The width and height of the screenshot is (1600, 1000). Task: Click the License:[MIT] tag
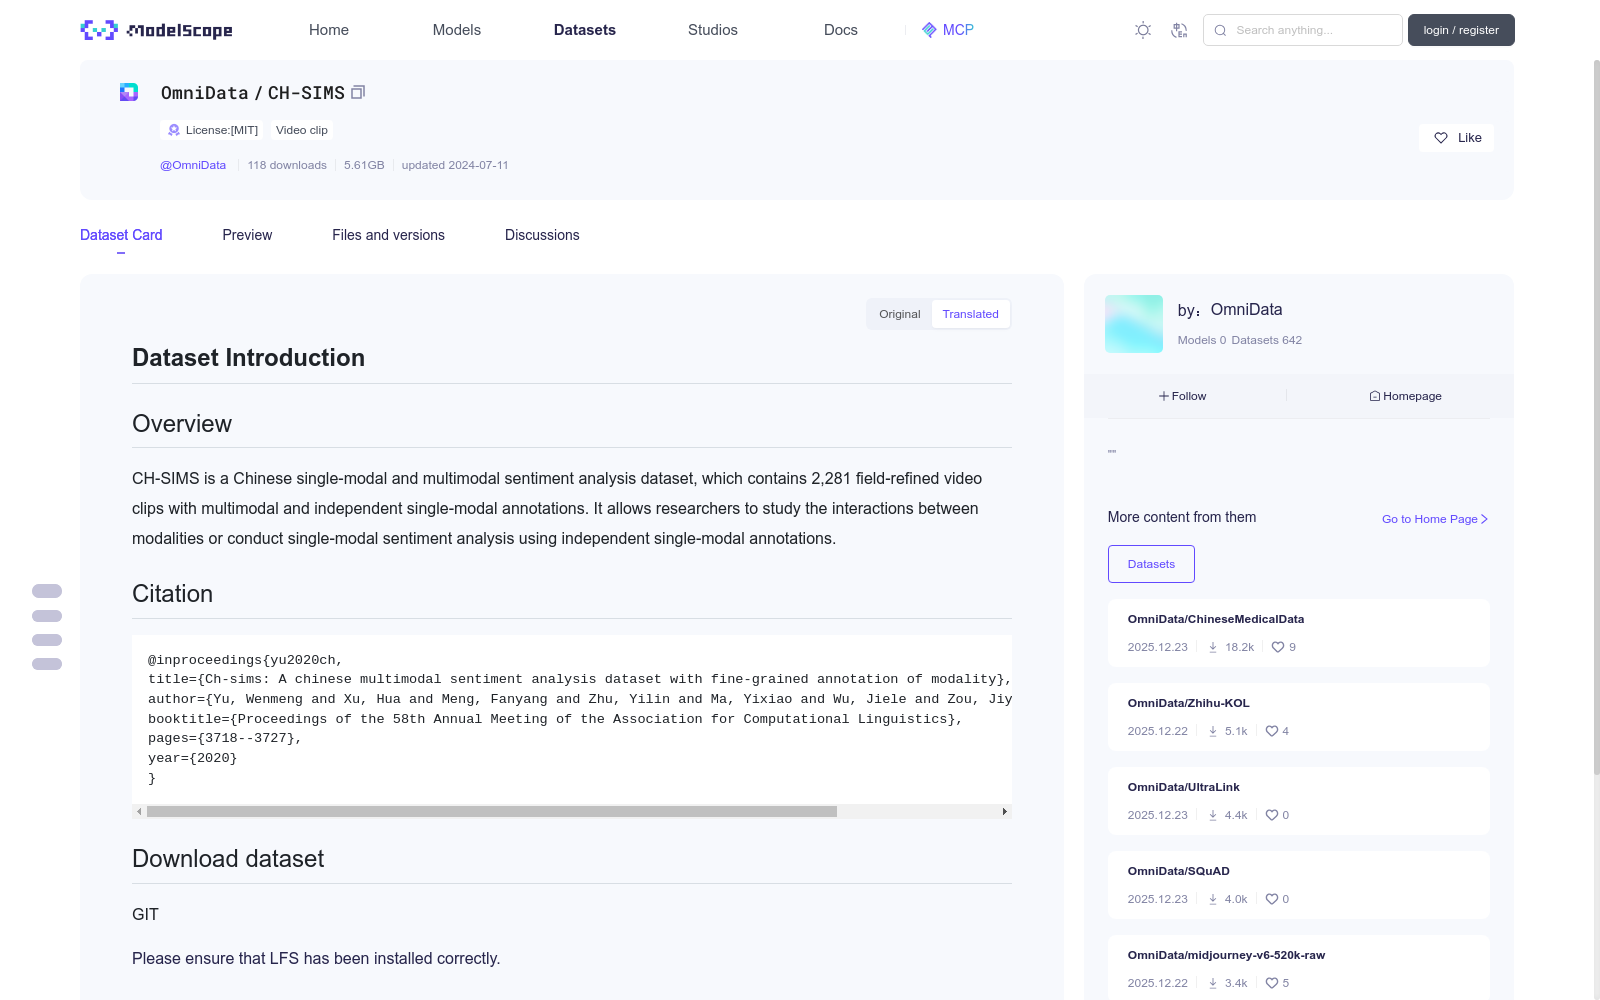[213, 130]
